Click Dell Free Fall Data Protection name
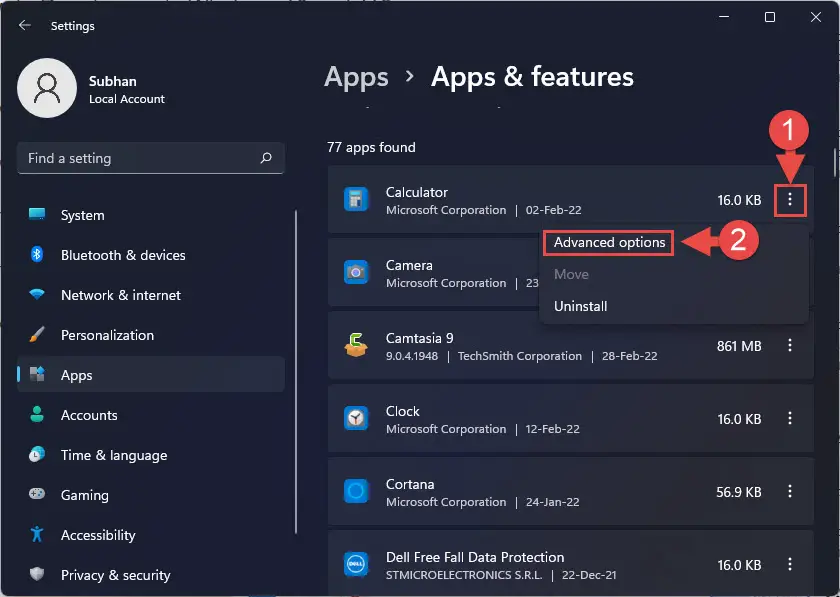The height and width of the screenshot is (597, 840). 475,557
